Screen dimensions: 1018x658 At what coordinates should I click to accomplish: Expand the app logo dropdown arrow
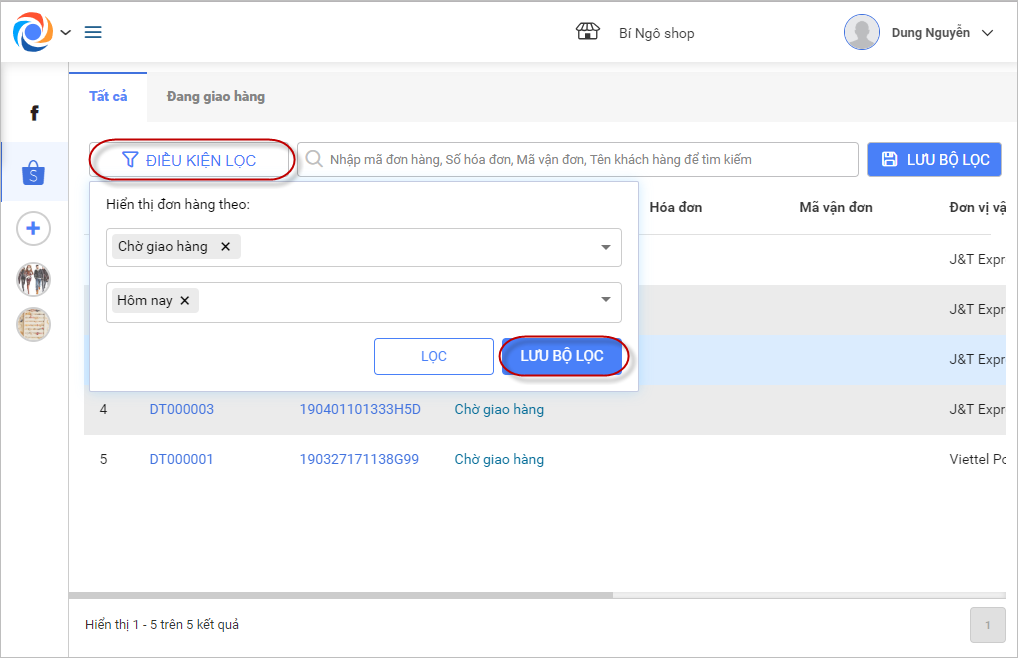tap(66, 32)
